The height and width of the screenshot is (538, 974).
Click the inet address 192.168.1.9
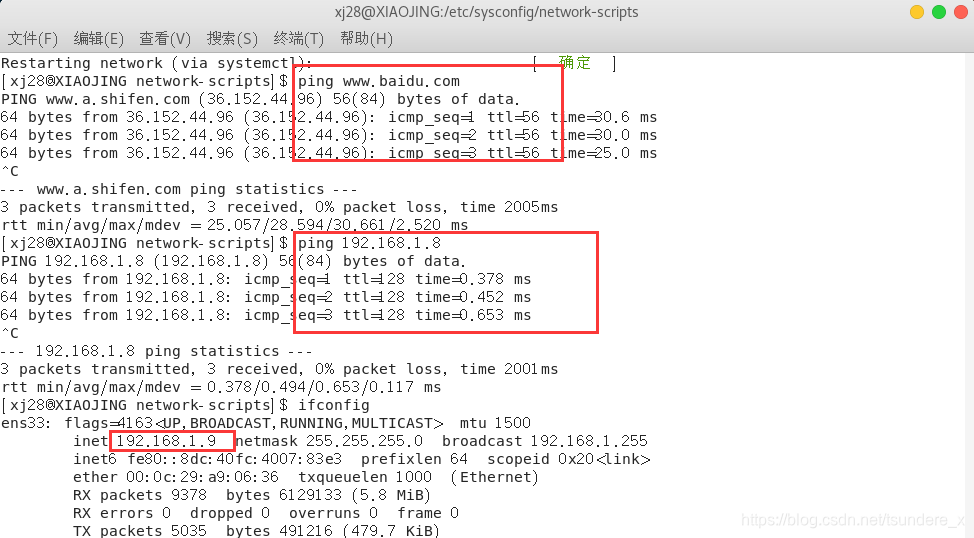click(x=166, y=442)
